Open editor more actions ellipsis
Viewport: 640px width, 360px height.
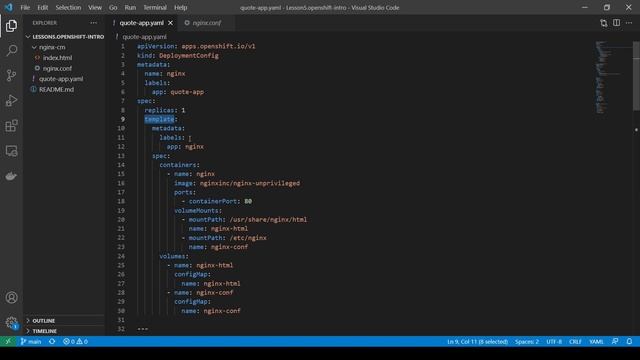coord(629,23)
